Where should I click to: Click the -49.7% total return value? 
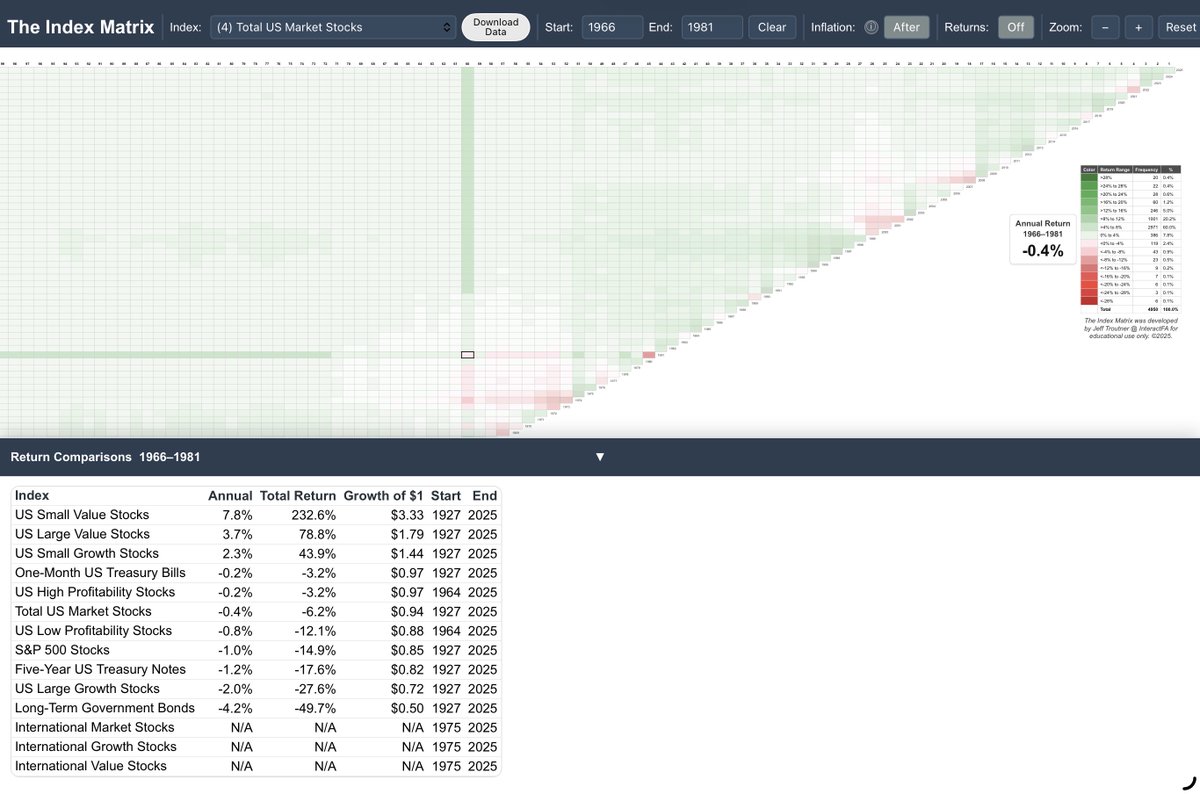(315, 708)
